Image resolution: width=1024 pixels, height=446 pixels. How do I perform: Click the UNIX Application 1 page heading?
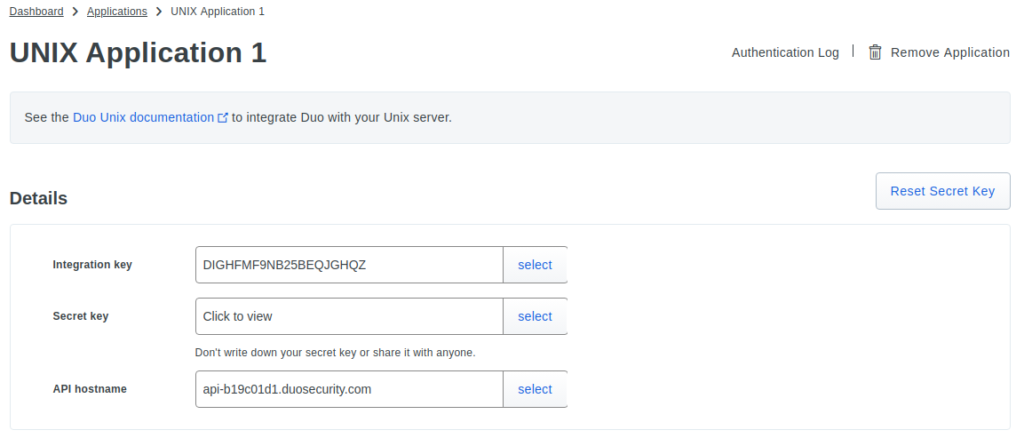coord(138,53)
